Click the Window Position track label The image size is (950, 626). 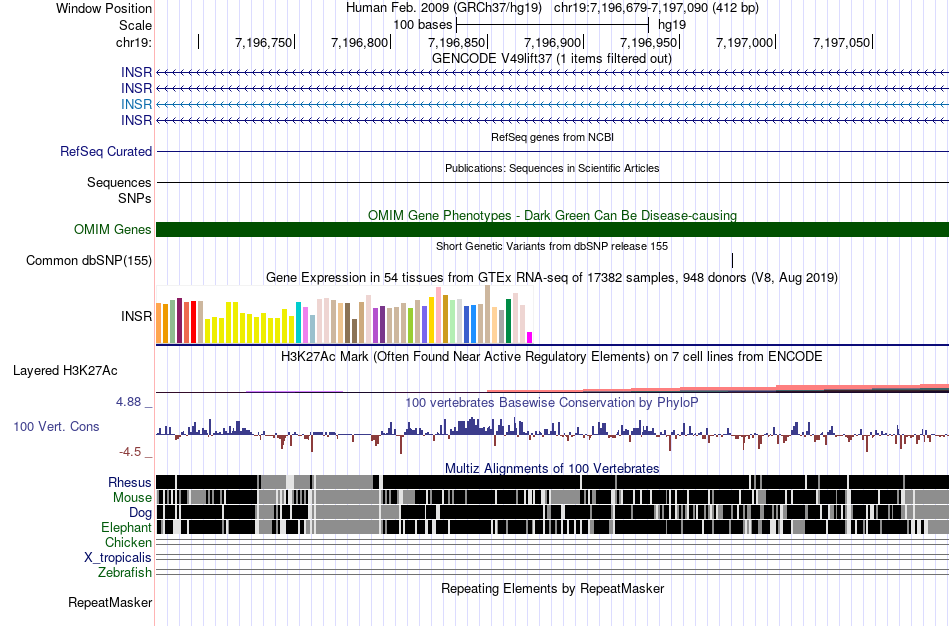click(104, 8)
